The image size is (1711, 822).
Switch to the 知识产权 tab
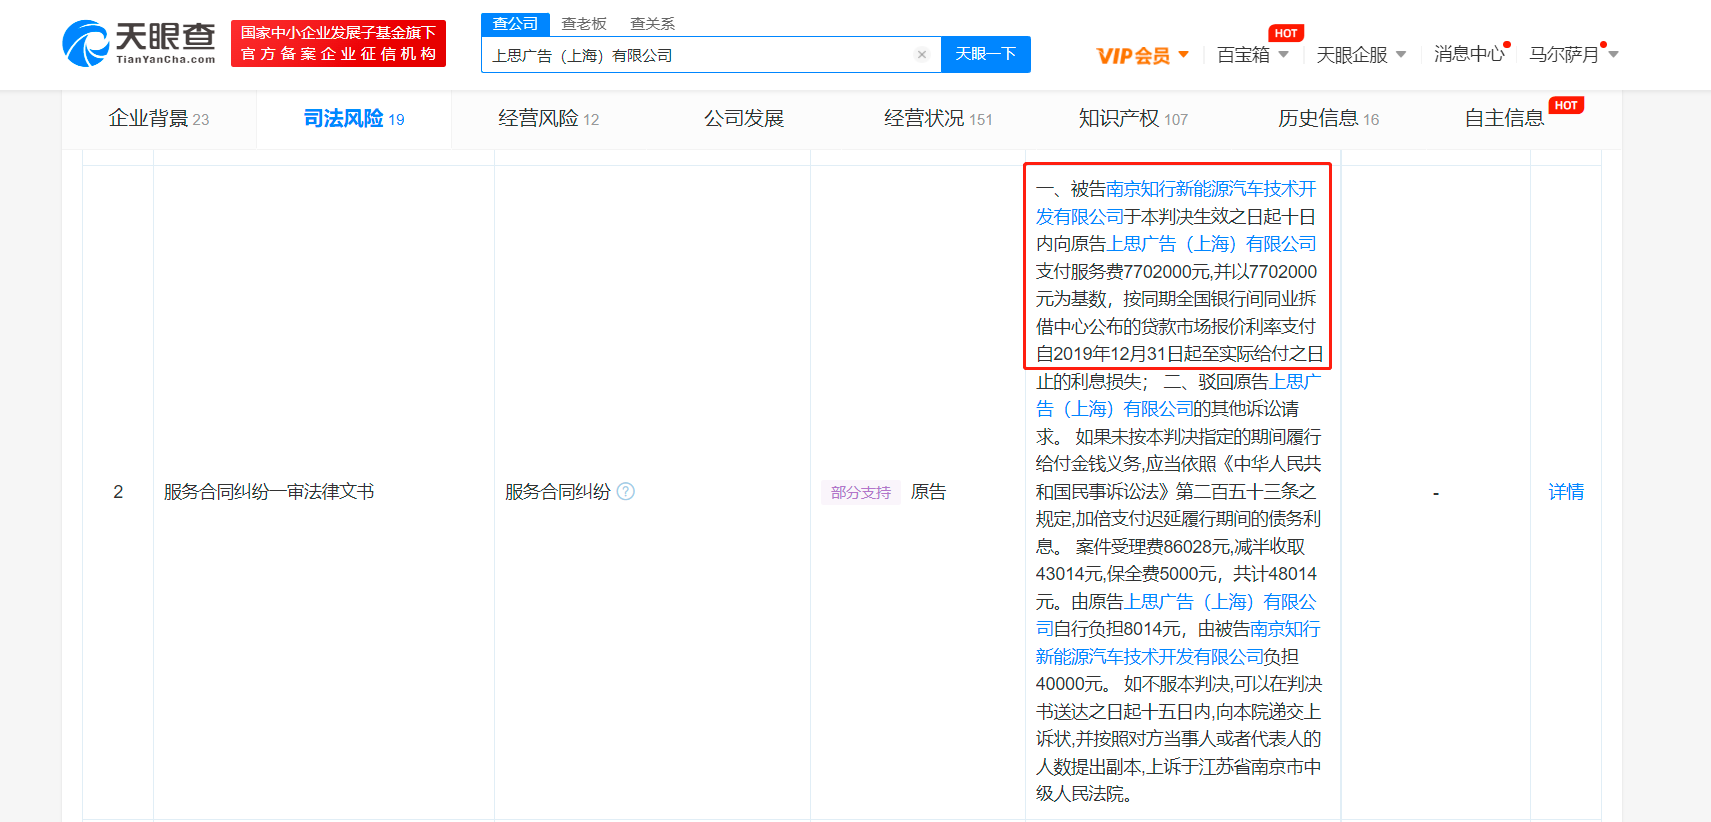[1133, 119]
